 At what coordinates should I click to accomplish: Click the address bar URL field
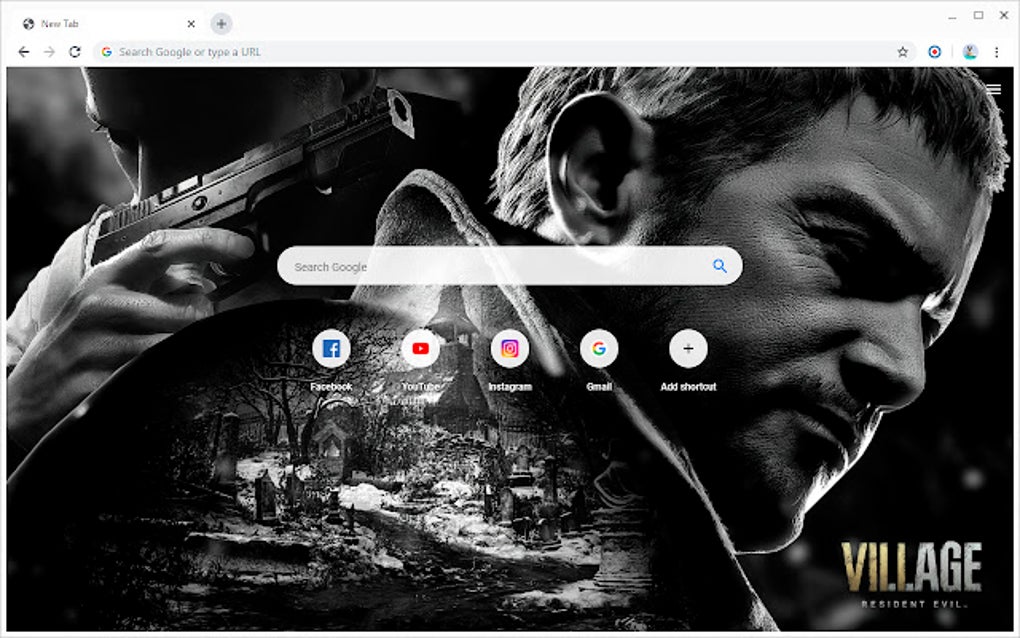pyautogui.click(x=504, y=52)
